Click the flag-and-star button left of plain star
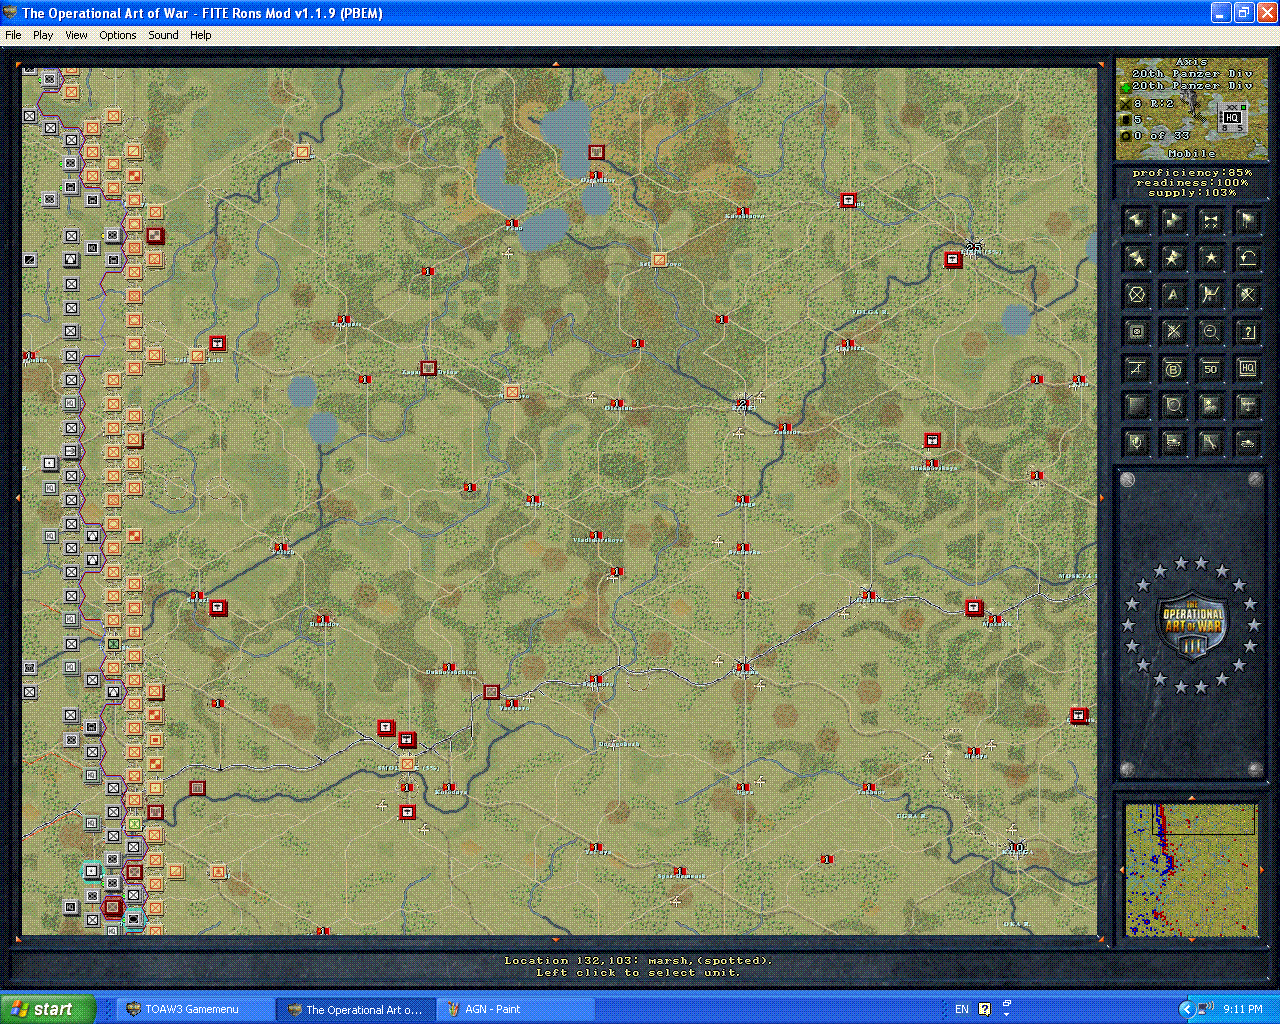1280x1024 pixels. click(x=1173, y=258)
